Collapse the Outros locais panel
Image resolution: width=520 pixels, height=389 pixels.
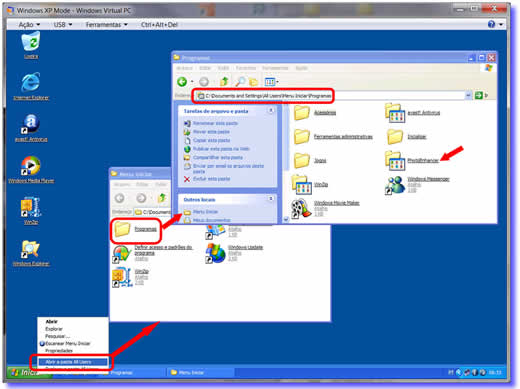(271, 199)
